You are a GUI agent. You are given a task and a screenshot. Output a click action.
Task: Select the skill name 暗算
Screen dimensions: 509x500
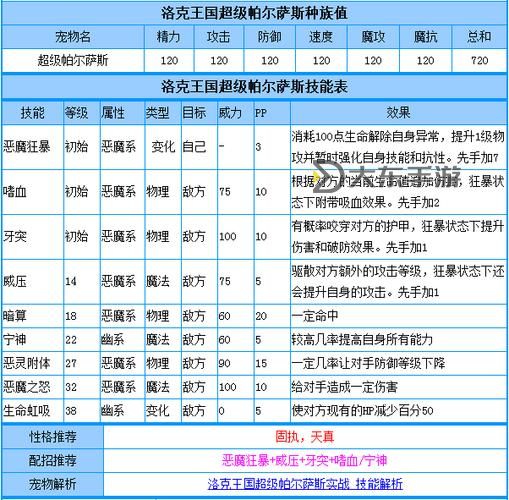coord(15,316)
